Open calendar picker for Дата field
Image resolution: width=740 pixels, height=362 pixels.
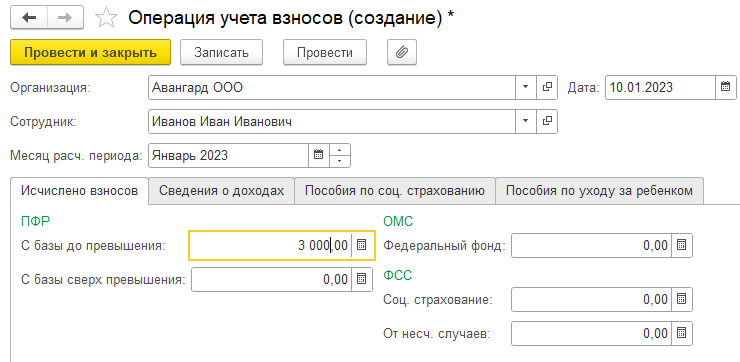726,87
